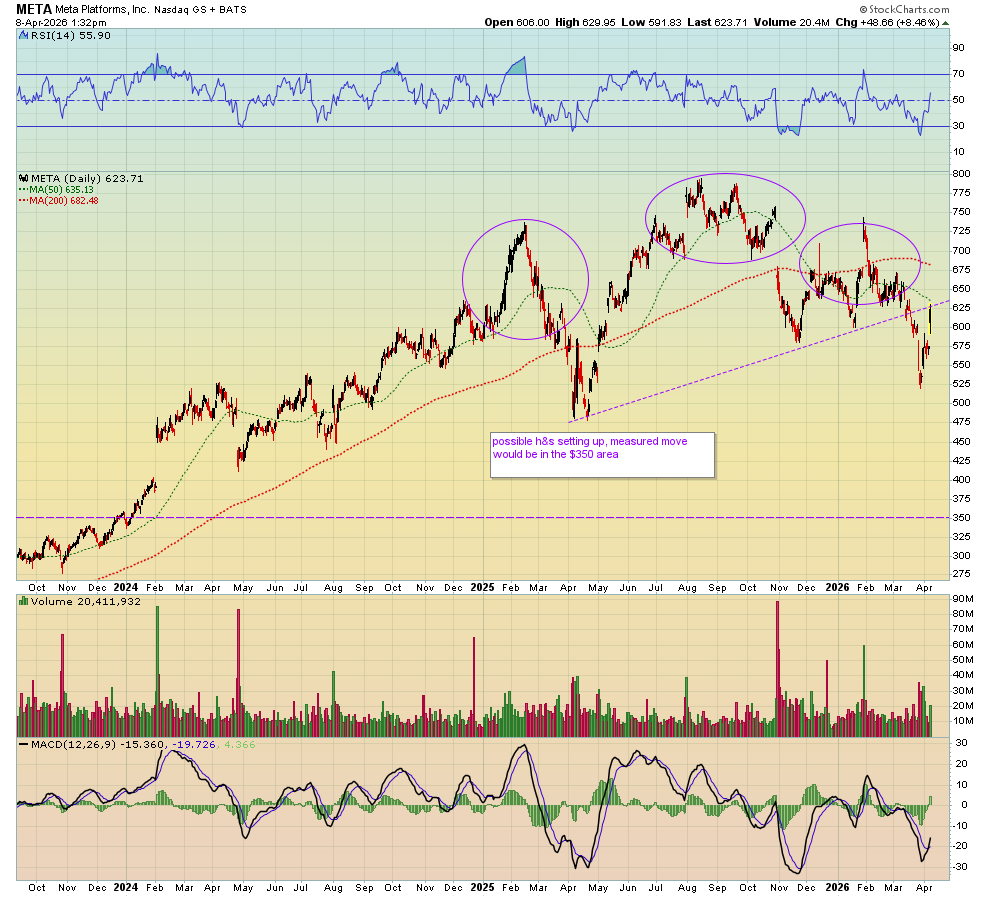
Task: Click the RSI '30' axis label
Action: click(x=958, y=126)
